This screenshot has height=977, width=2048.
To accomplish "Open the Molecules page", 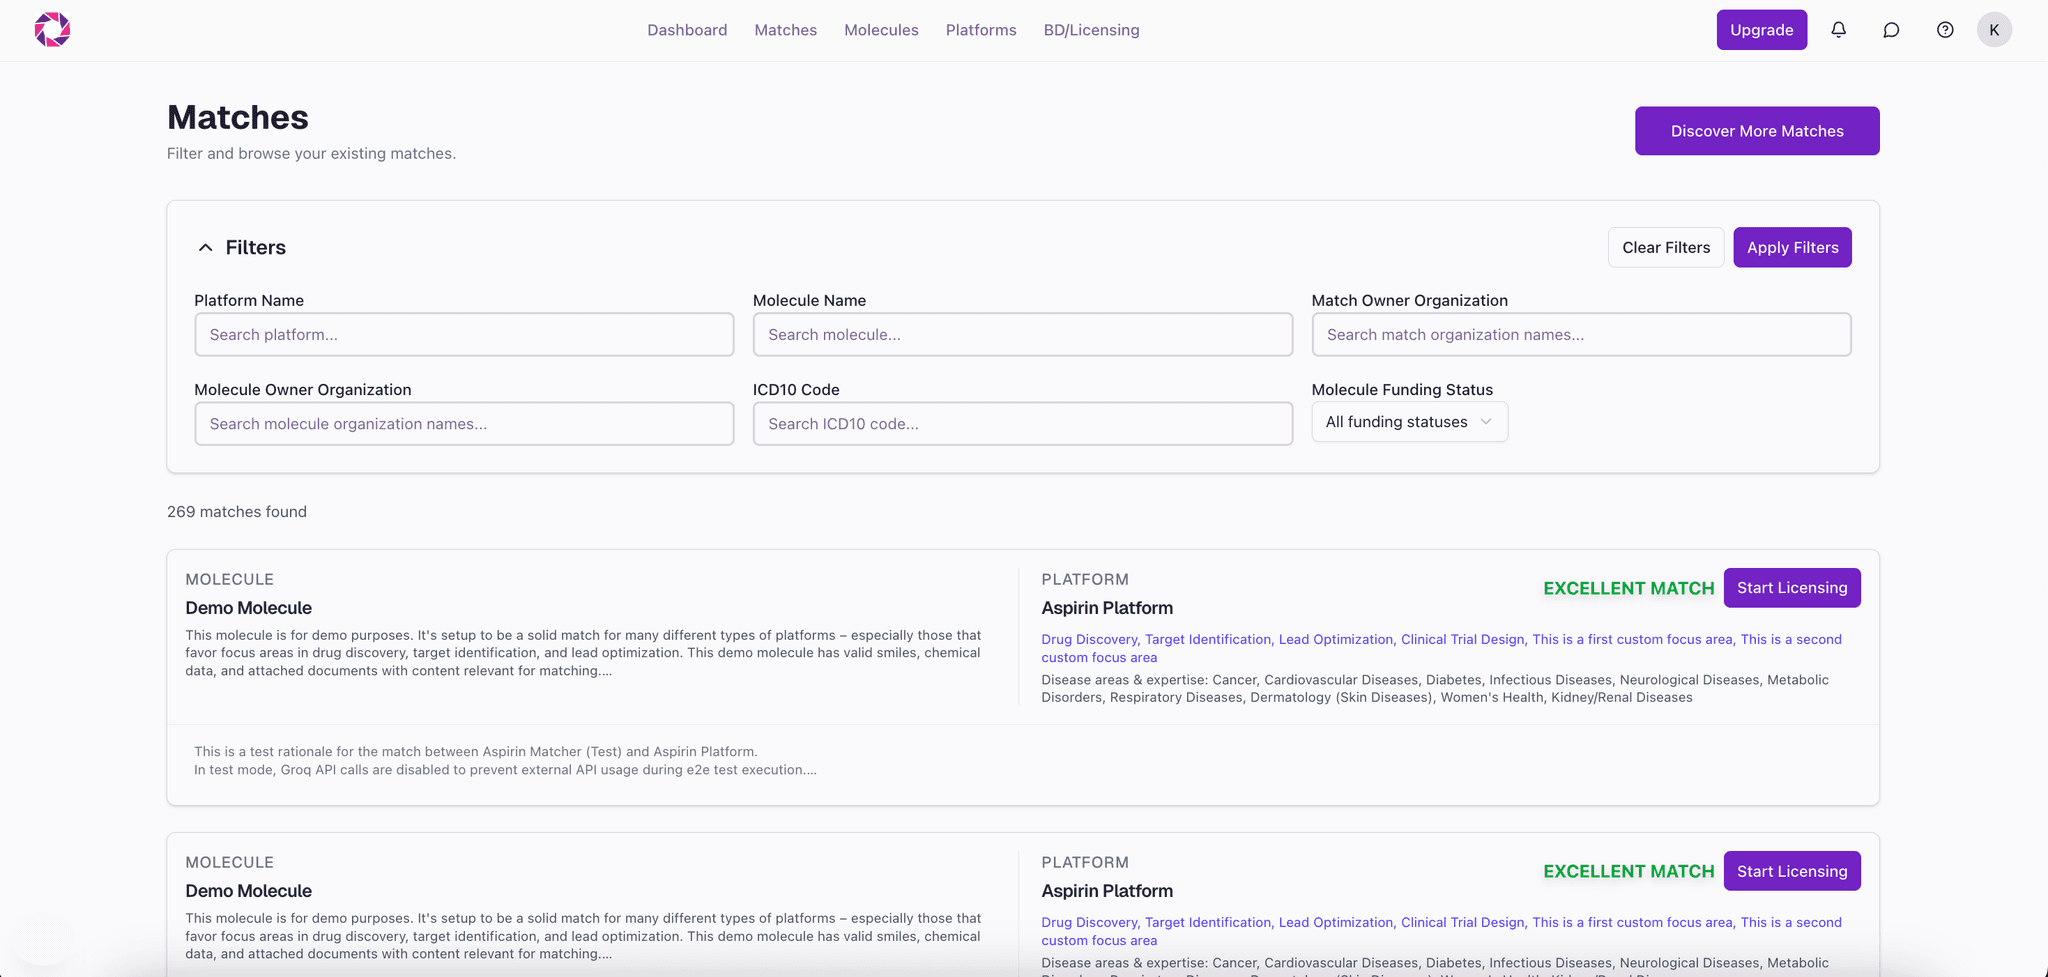I will 881,30.
